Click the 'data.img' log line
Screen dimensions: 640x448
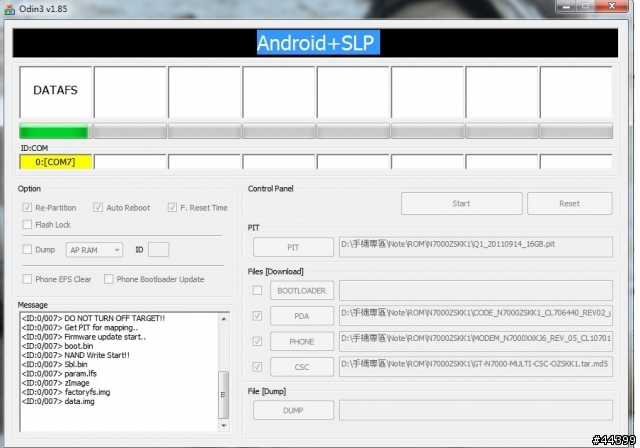tap(58, 401)
